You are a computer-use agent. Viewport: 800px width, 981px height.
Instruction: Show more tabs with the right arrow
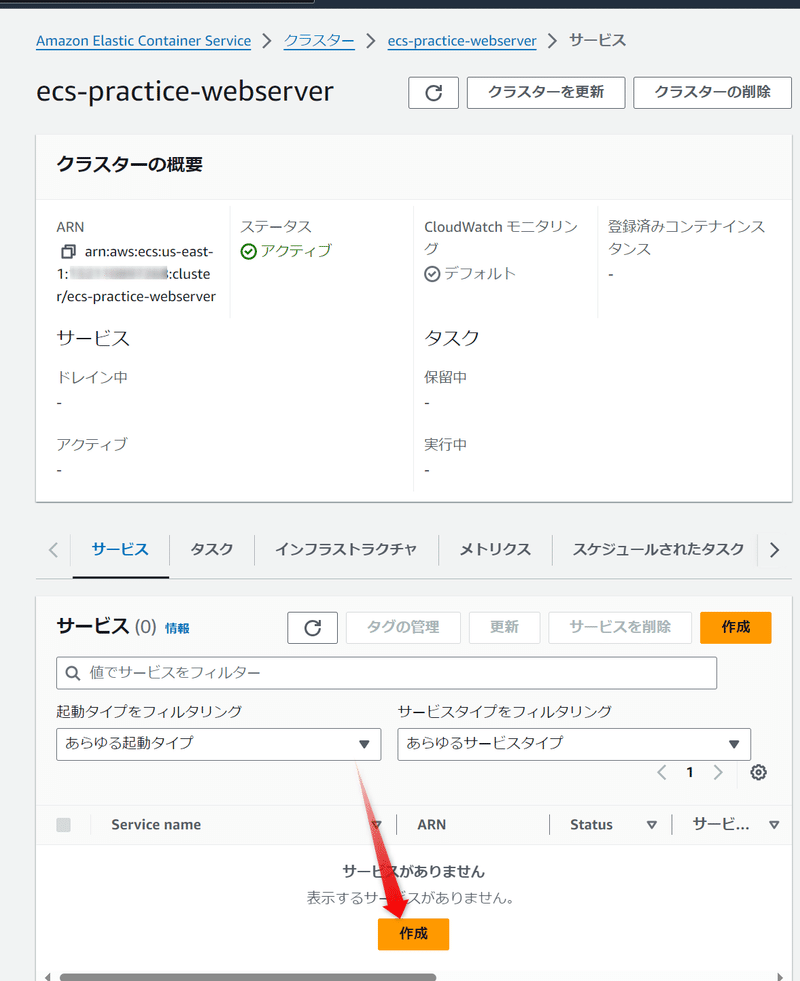[774, 550]
